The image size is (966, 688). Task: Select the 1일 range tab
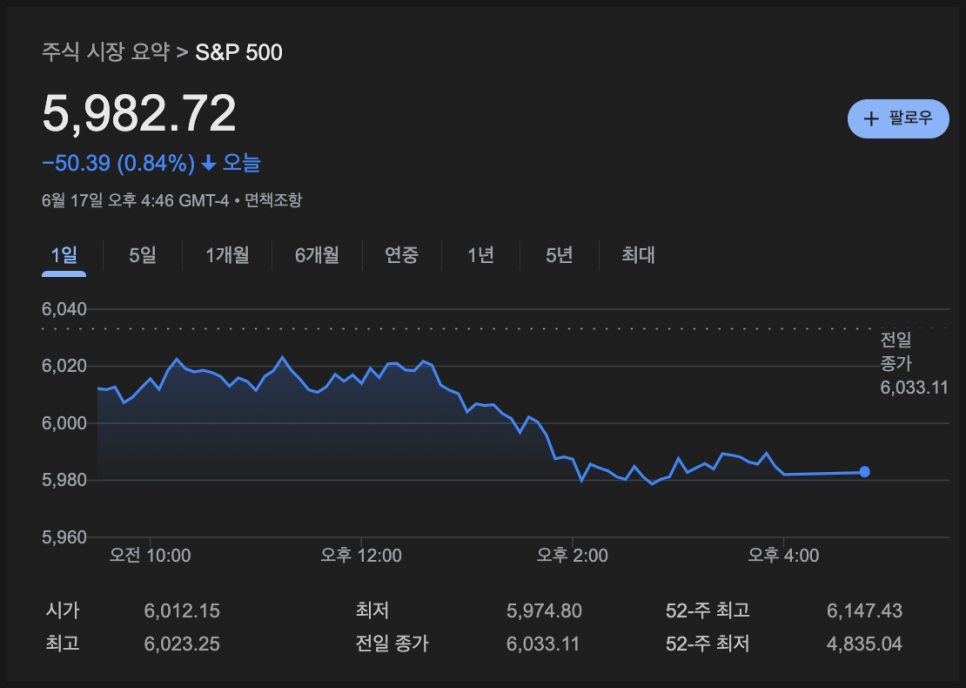click(64, 255)
